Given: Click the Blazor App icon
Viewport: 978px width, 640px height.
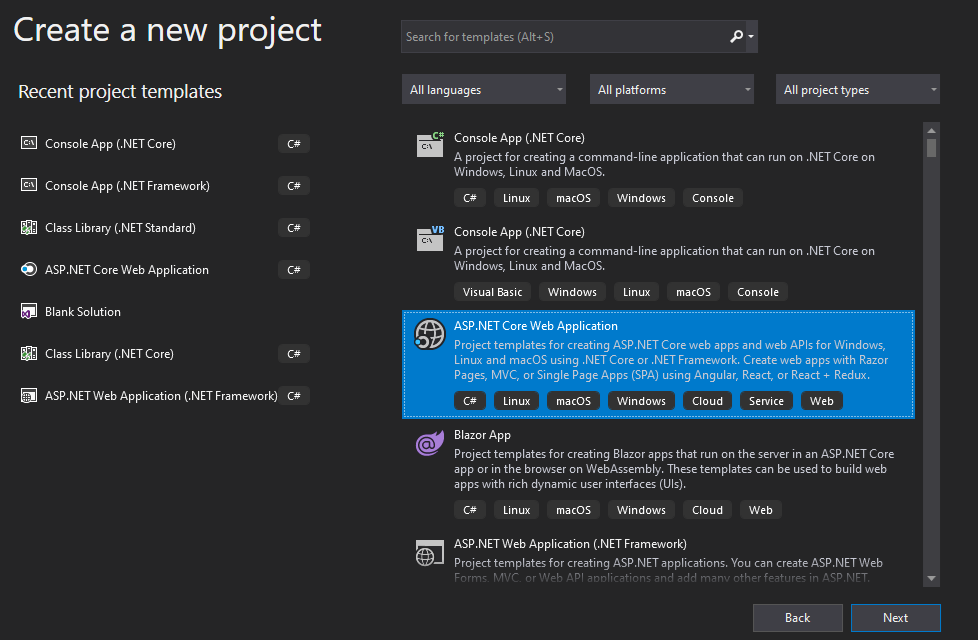Looking at the screenshot, I should coord(430,443).
